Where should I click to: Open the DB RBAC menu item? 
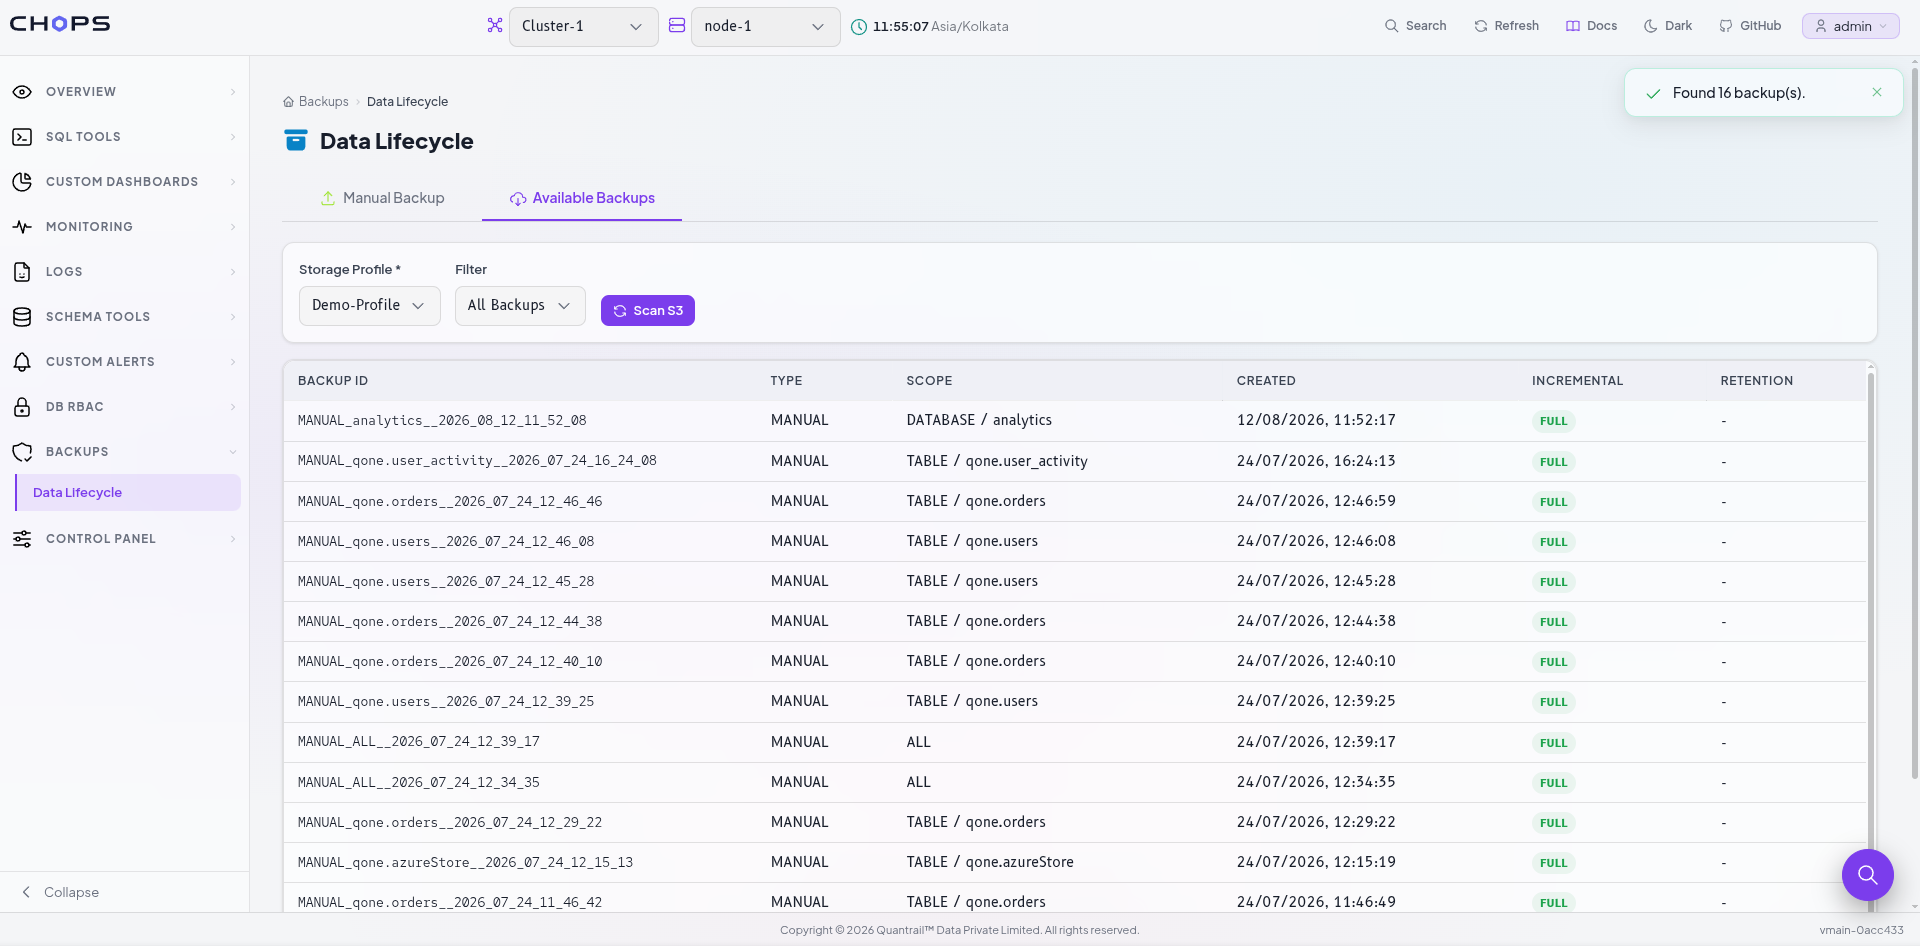point(124,407)
